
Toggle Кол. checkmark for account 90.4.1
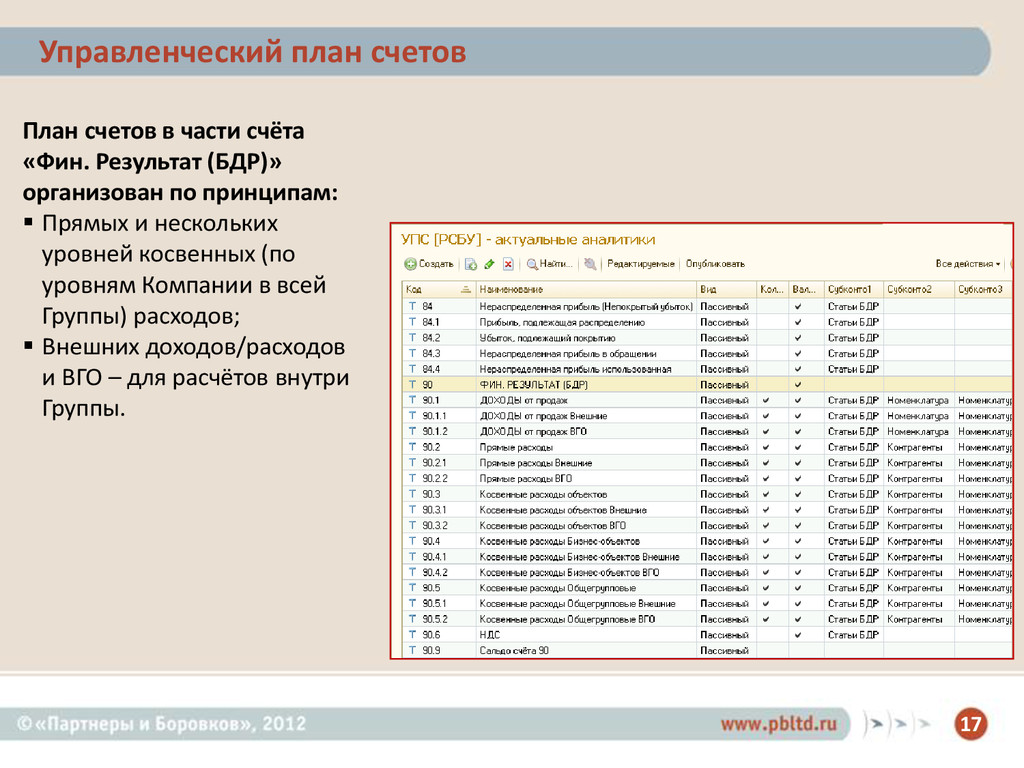(x=766, y=557)
